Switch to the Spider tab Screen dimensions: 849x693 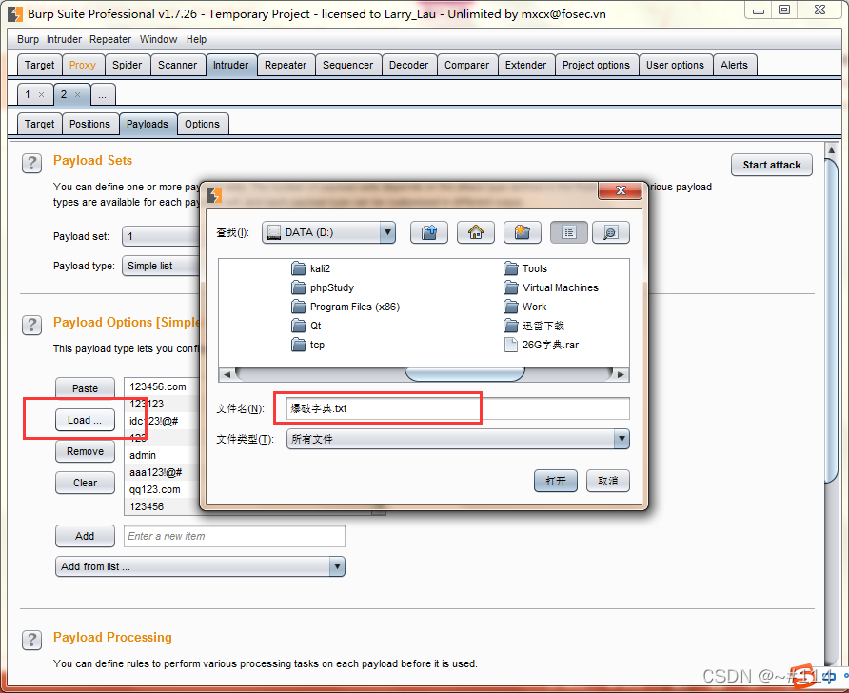[127, 66]
